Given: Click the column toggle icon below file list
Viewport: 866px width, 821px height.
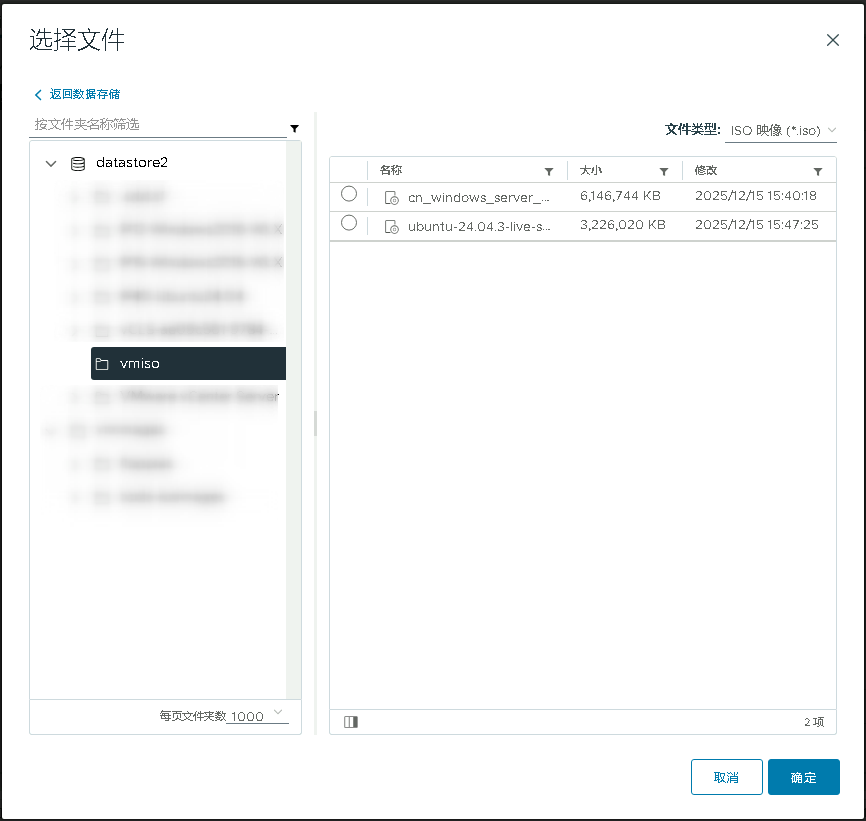Looking at the screenshot, I should 350,721.
